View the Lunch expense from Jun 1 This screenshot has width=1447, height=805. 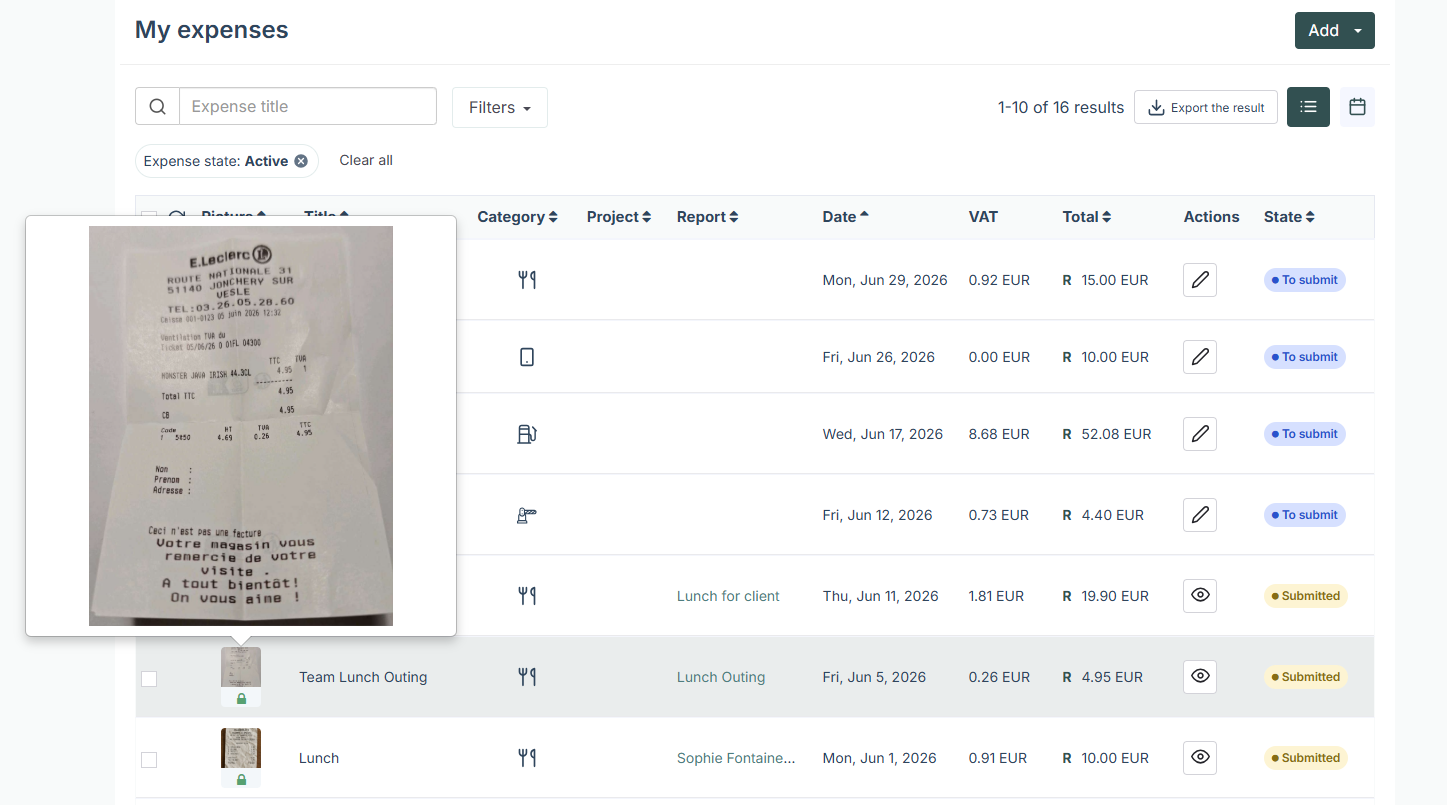click(x=1200, y=758)
